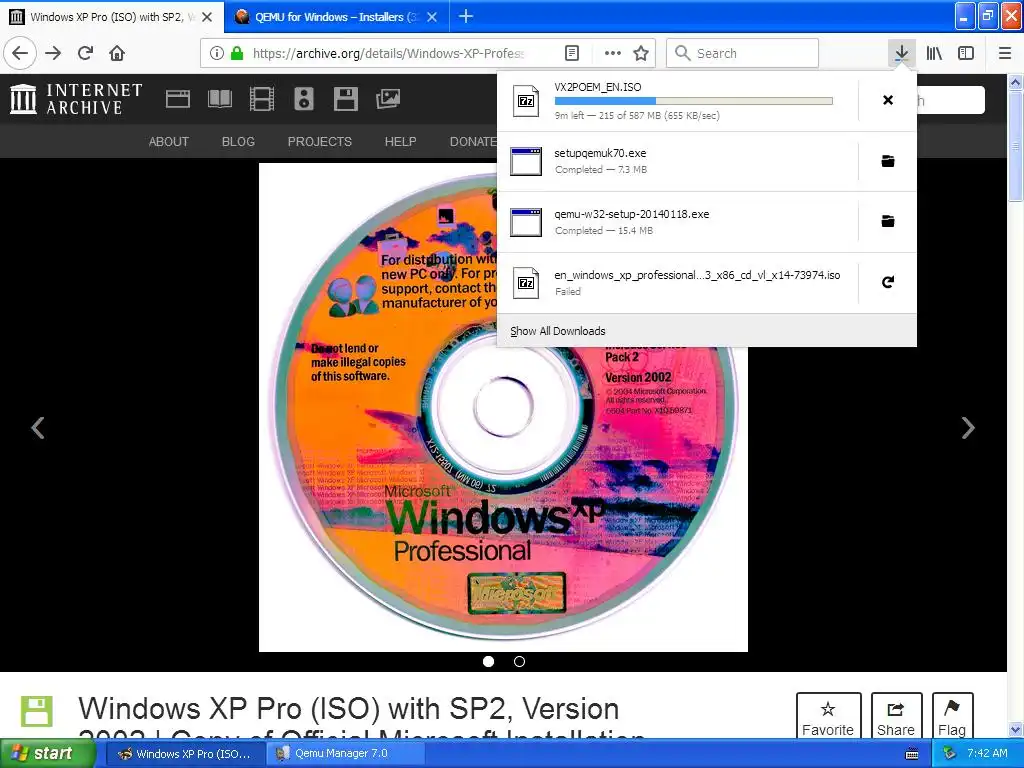Bookmark this page with the star
The height and width of the screenshot is (768, 1024).
pyautogui.click(x=641, y=53)
